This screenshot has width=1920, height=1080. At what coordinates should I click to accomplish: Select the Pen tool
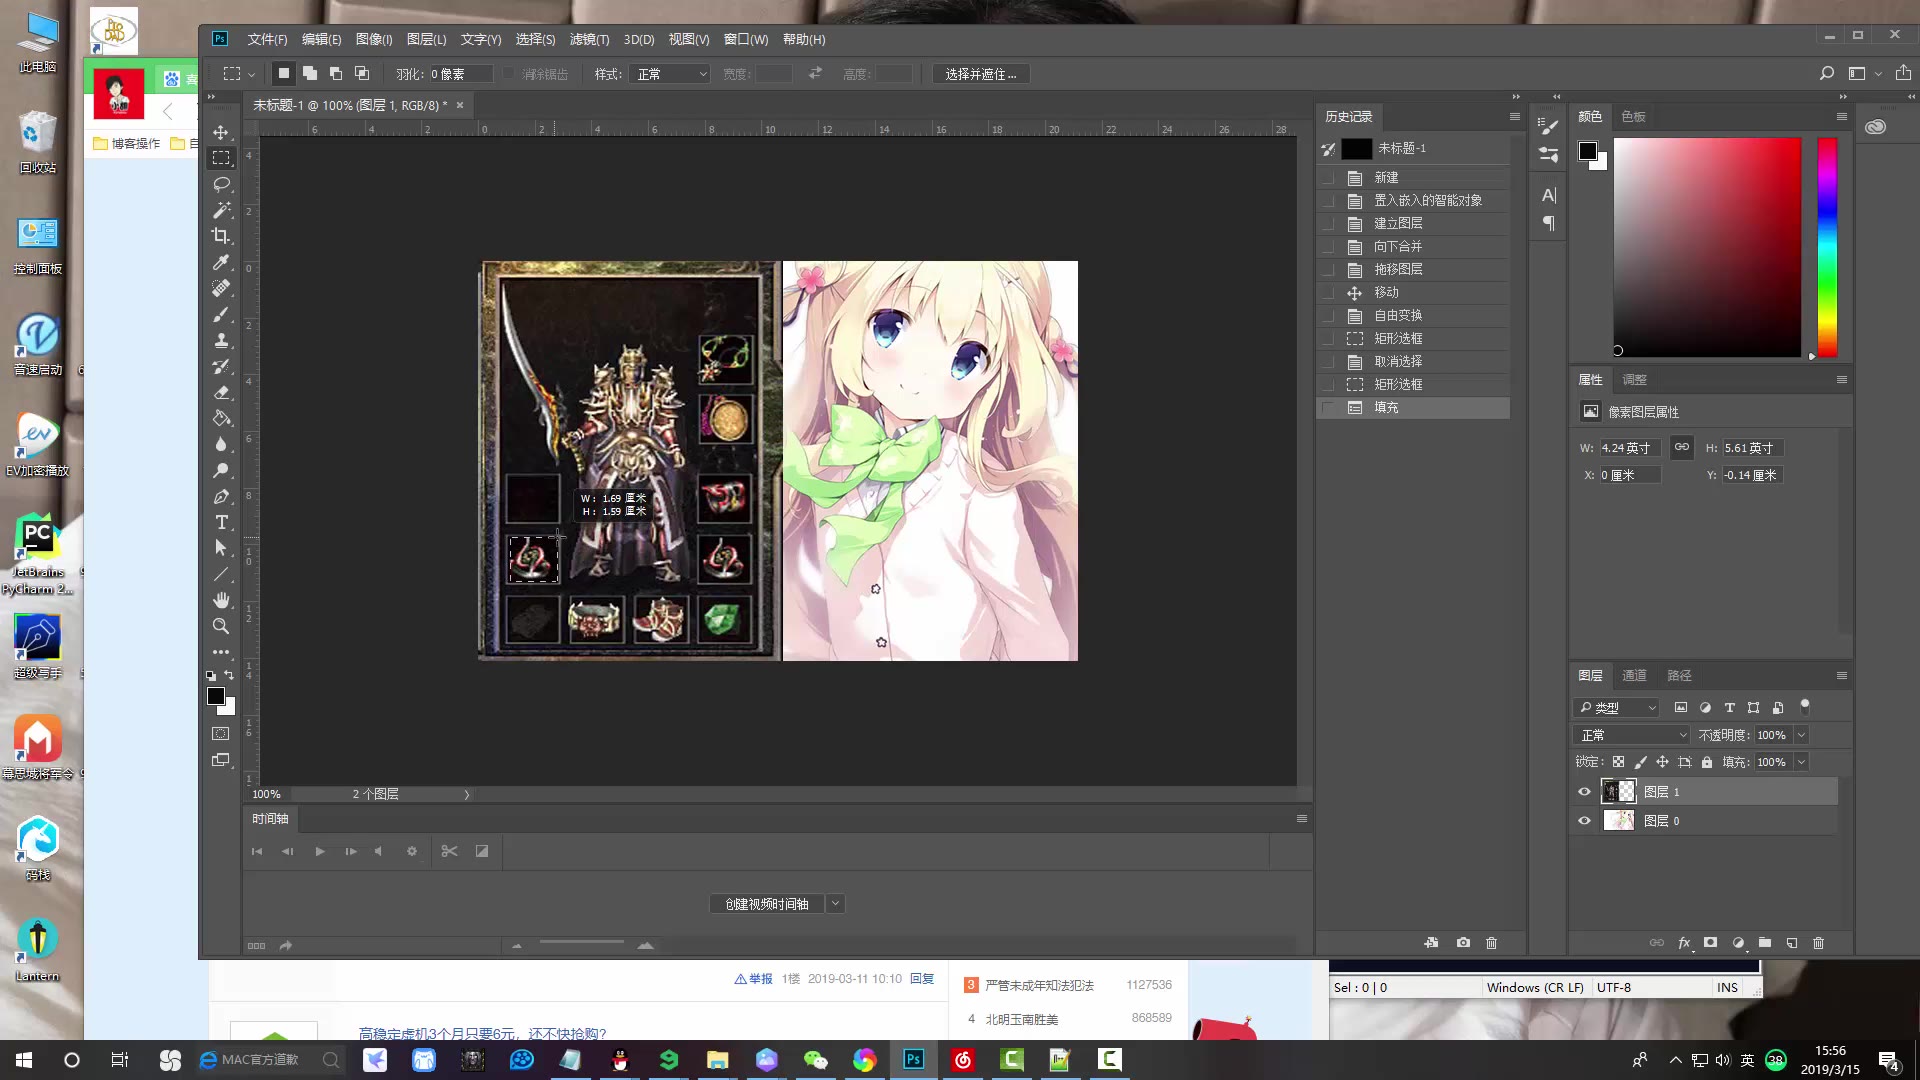tap(221, 496)
